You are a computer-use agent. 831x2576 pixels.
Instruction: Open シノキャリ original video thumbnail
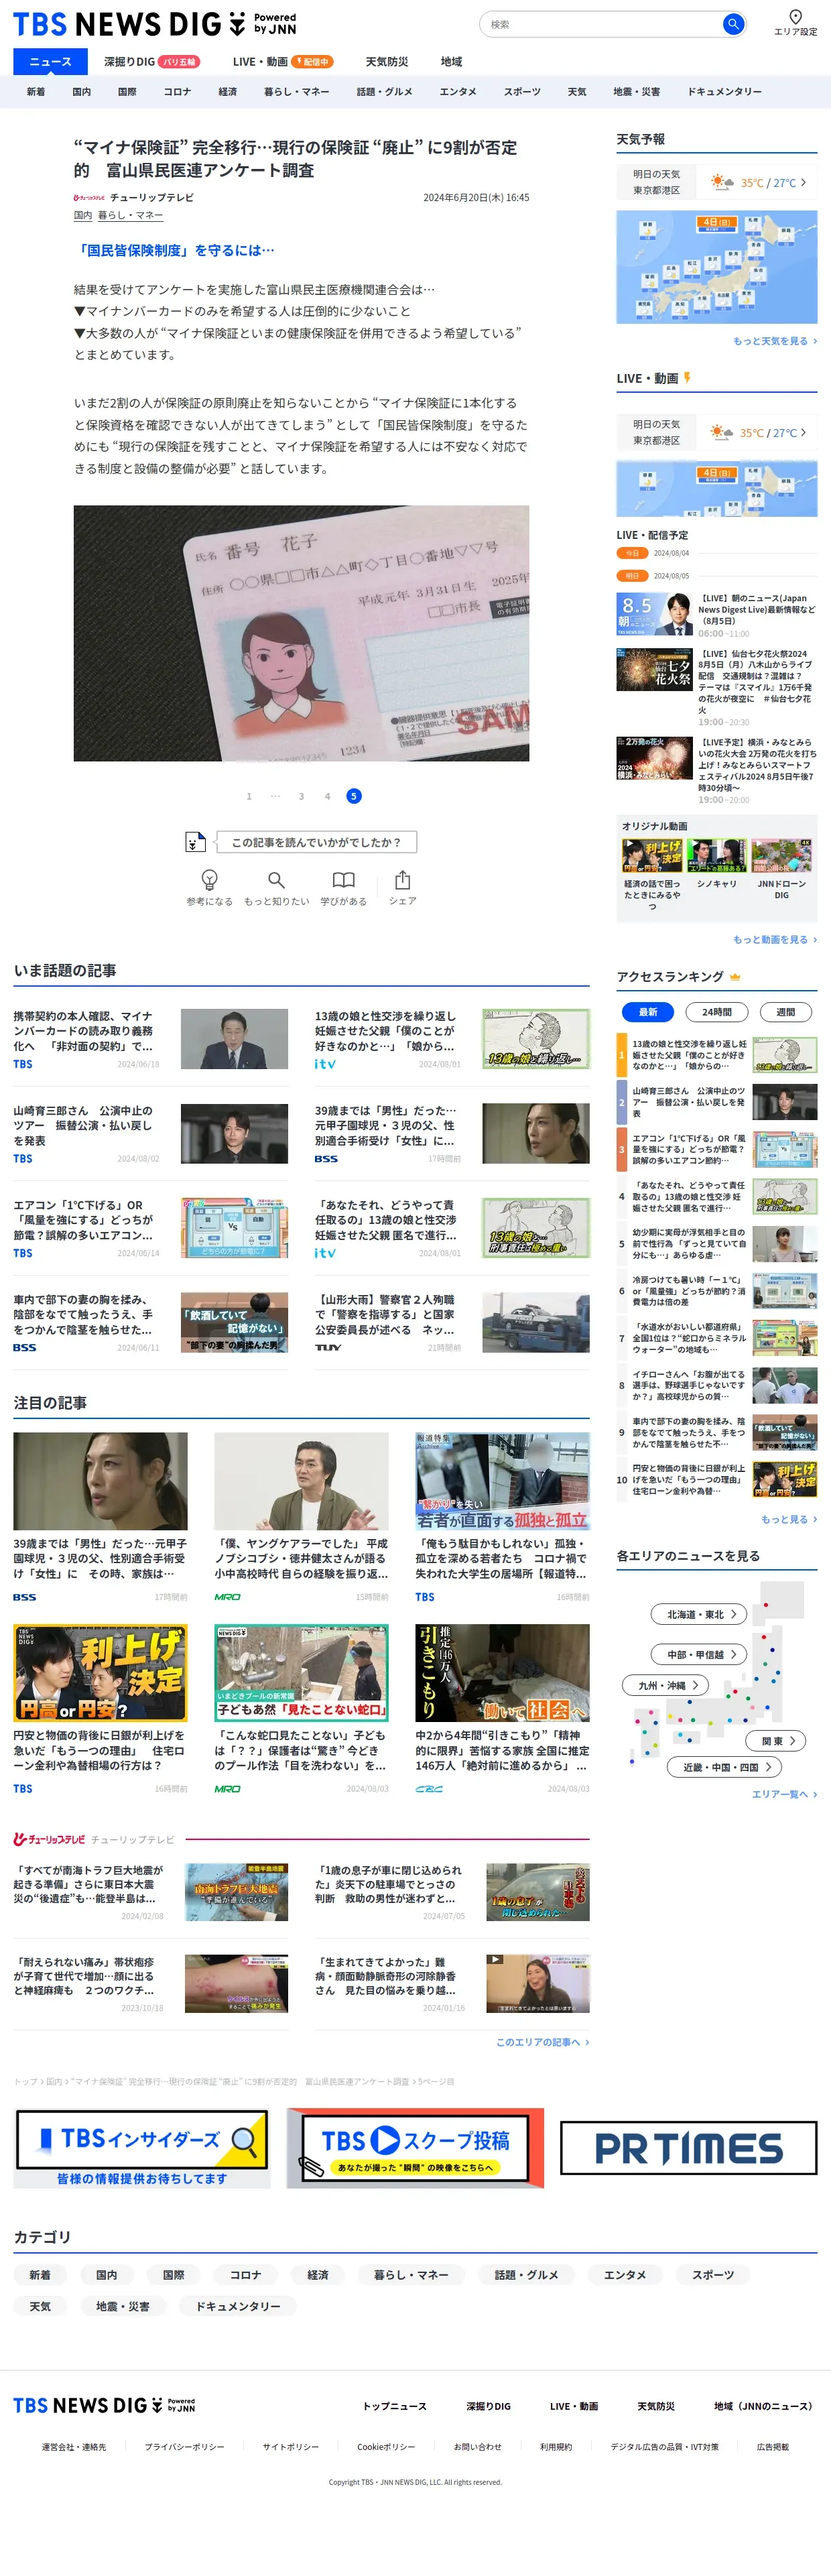tap(716, 856)
